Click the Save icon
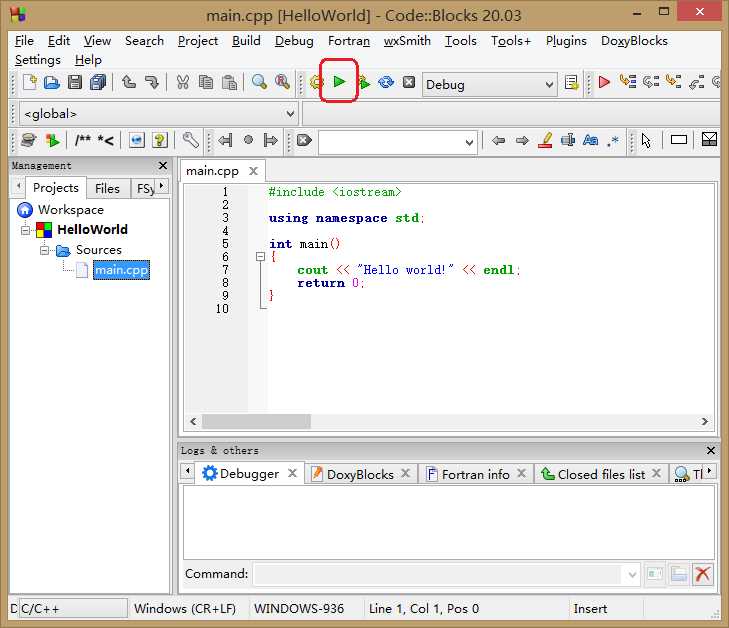 tap(75, 83)
